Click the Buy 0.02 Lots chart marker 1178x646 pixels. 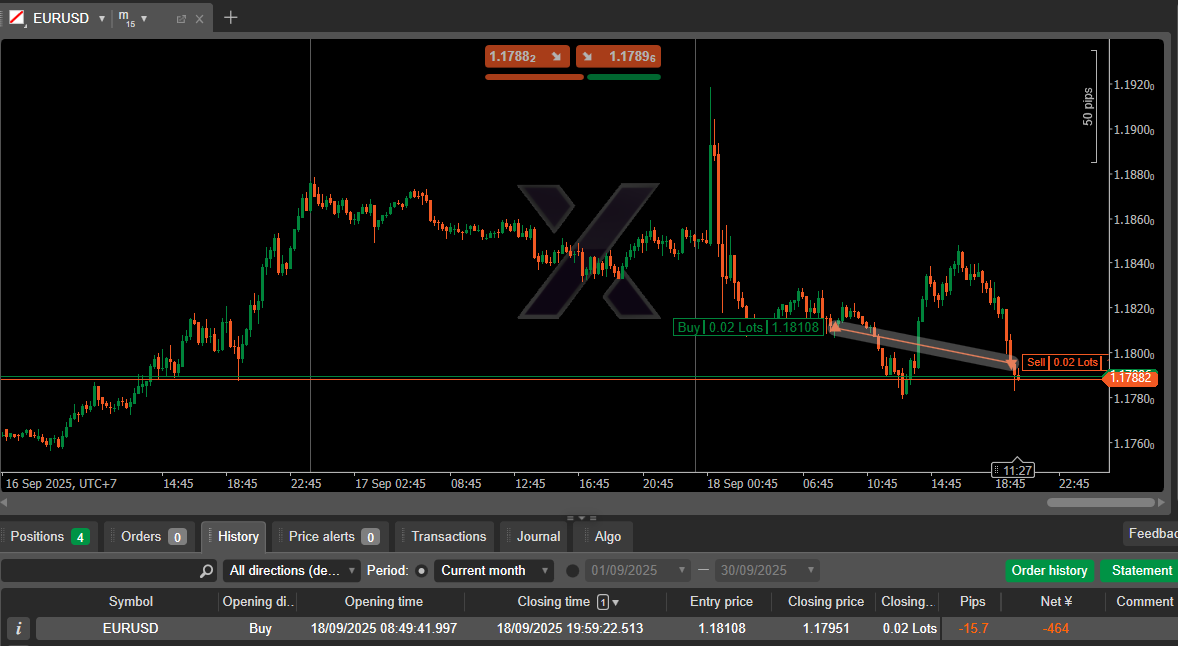point(748,327)
